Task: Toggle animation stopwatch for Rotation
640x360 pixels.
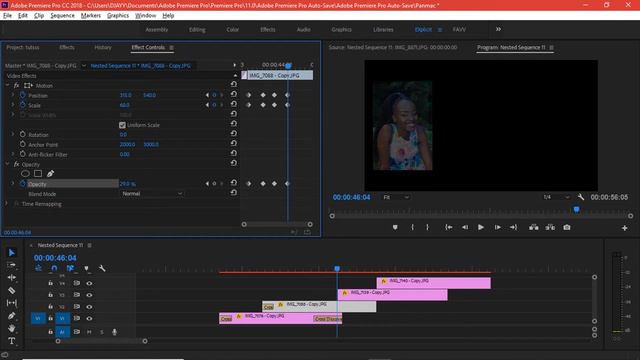Action: tap(22, 134)
